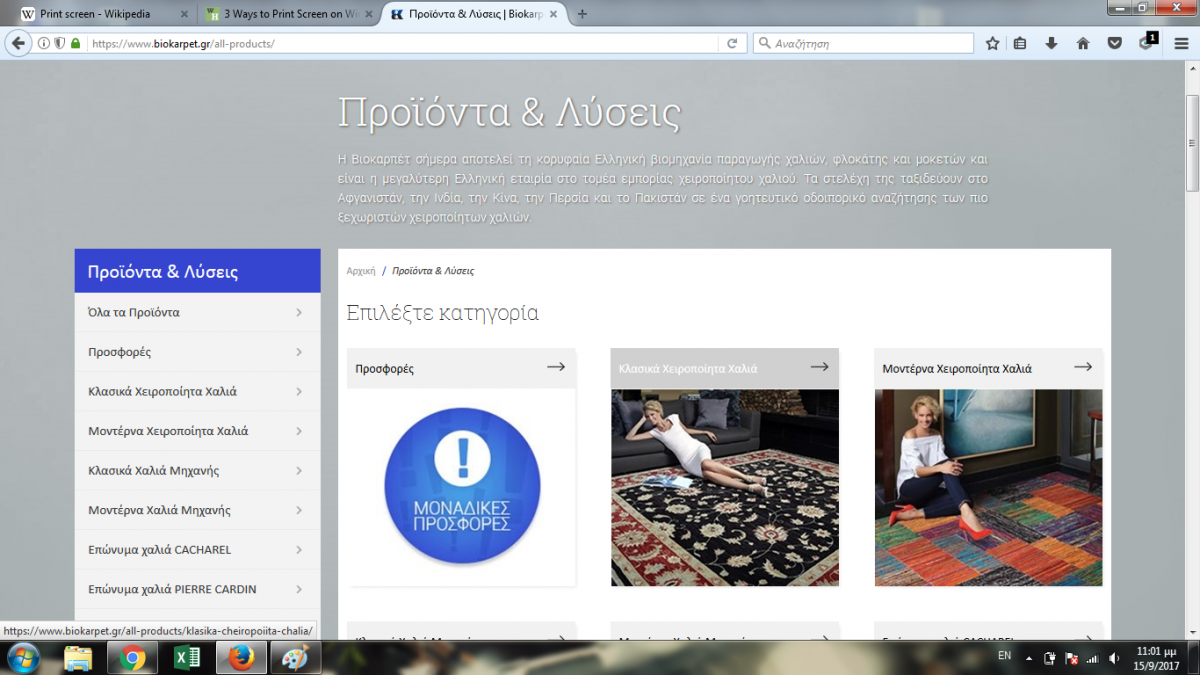Viewport: 1200px width, 675px height.
Task: Open the downloads arrow icon
Action: tap(1051, 43)
